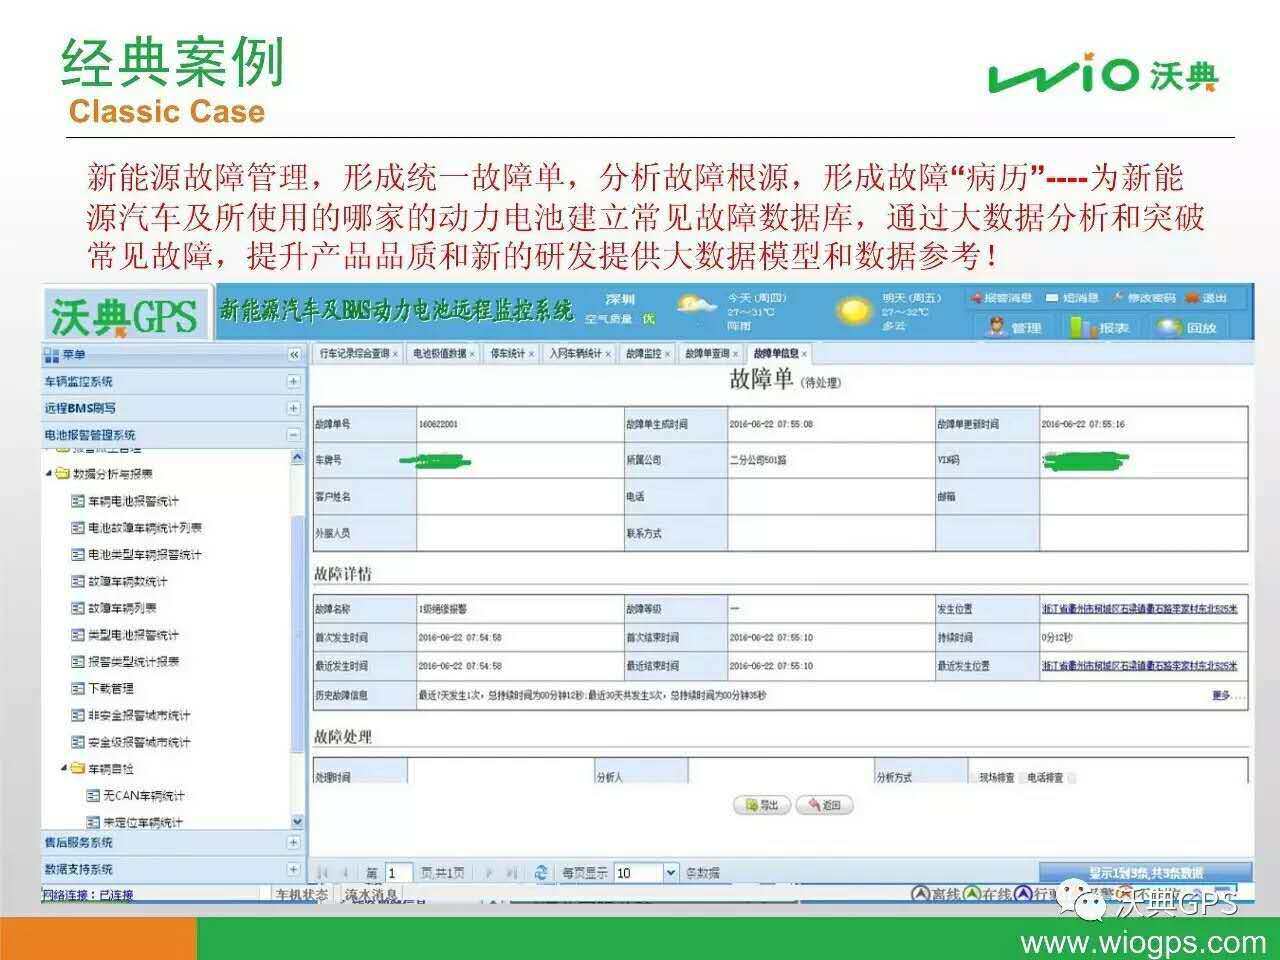
Task: Click the 退出 logout icon
Action: pos(1191,298)
